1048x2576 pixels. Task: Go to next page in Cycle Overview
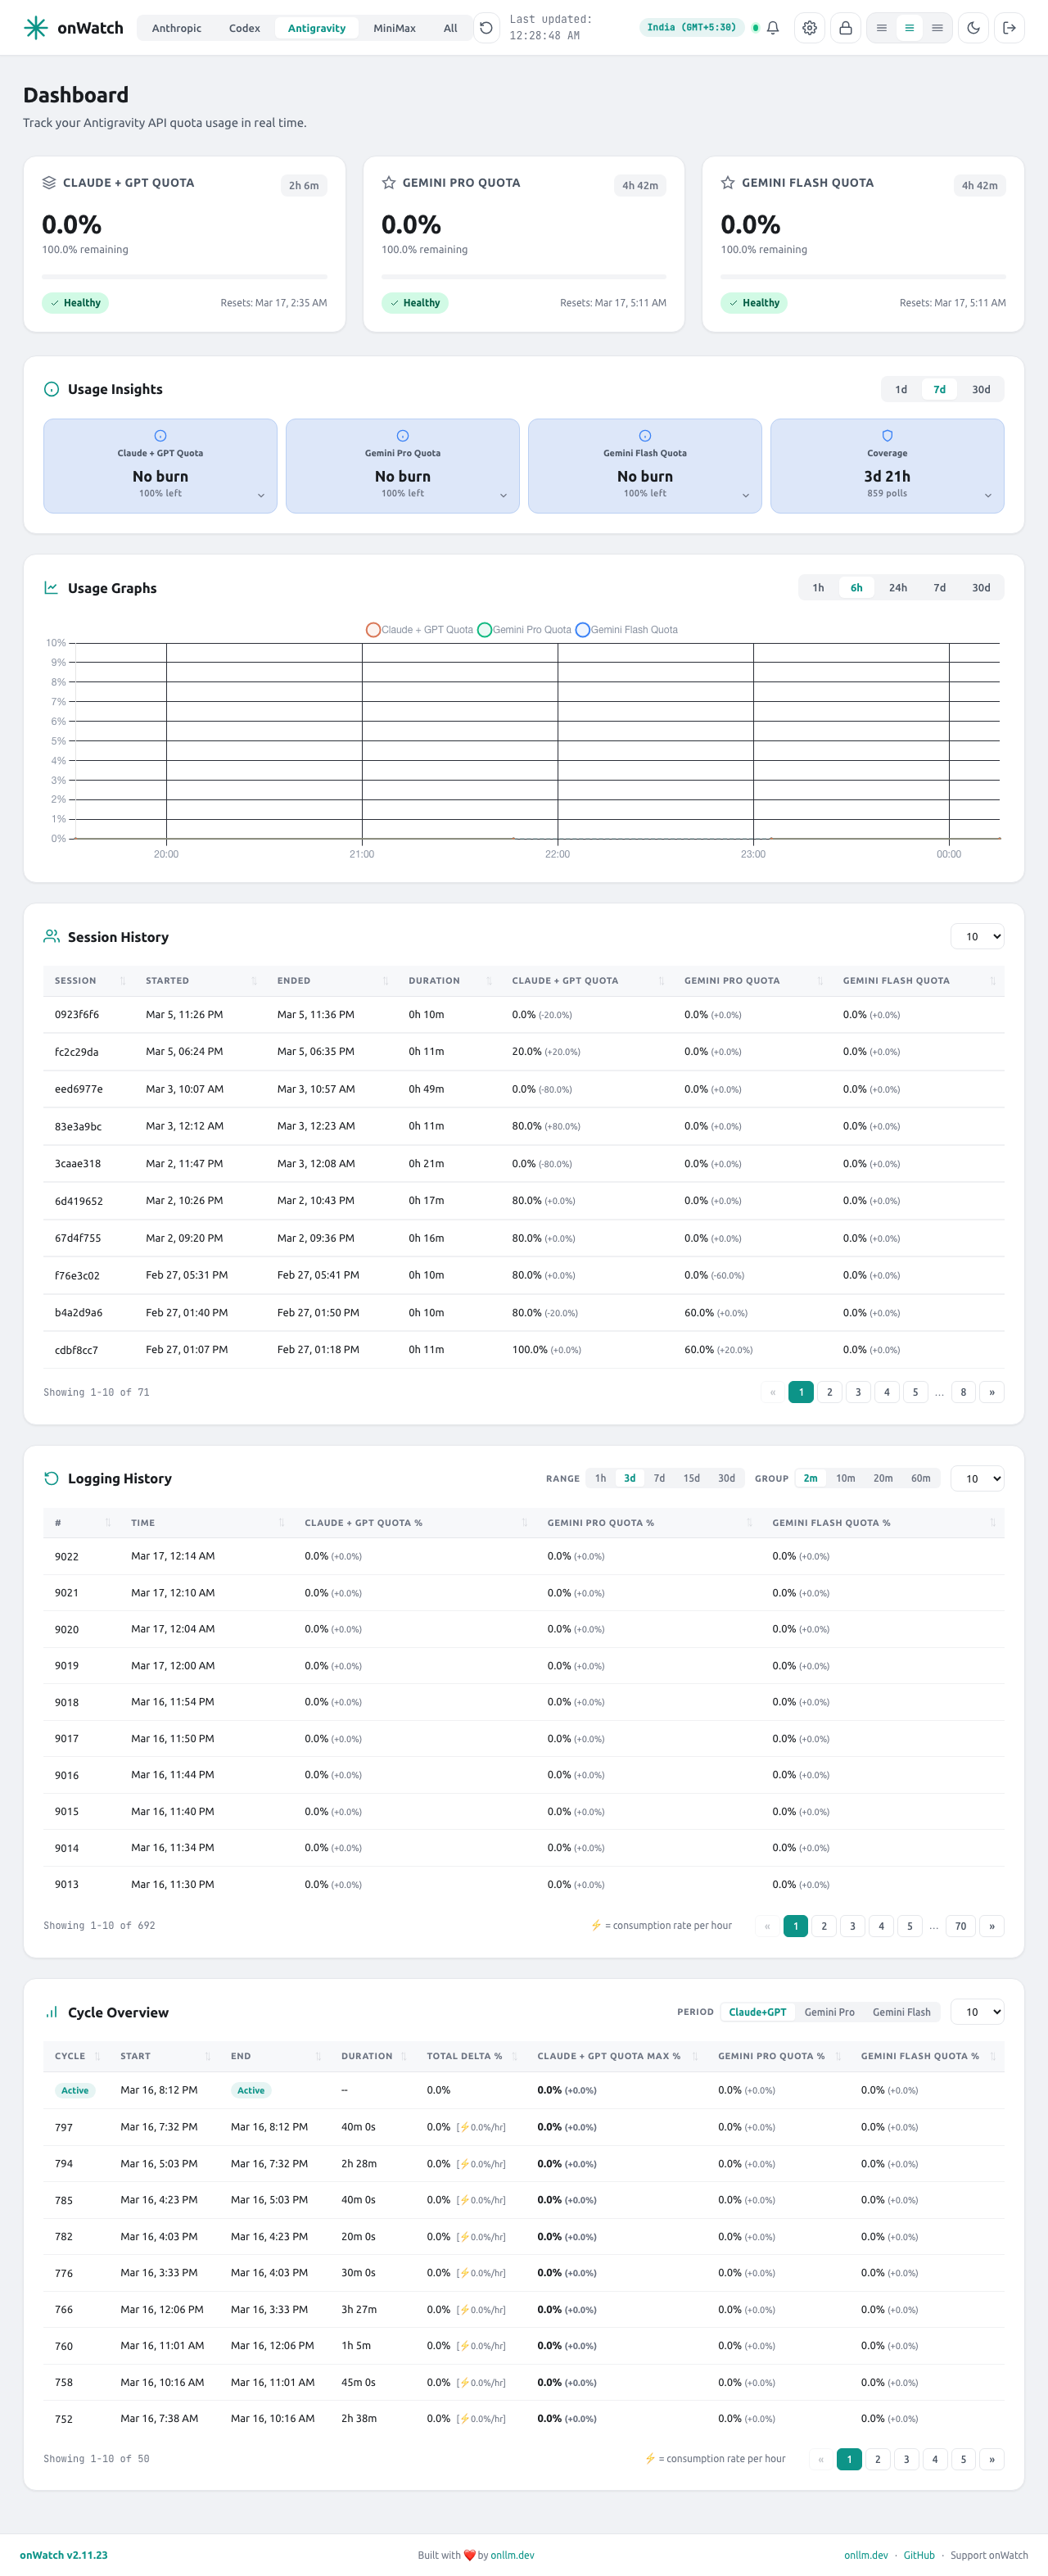pos(991,2459)
